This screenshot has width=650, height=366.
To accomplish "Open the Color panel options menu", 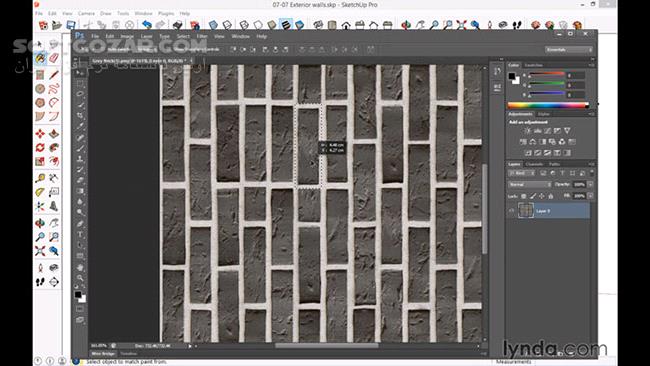I will click(592, 65).
